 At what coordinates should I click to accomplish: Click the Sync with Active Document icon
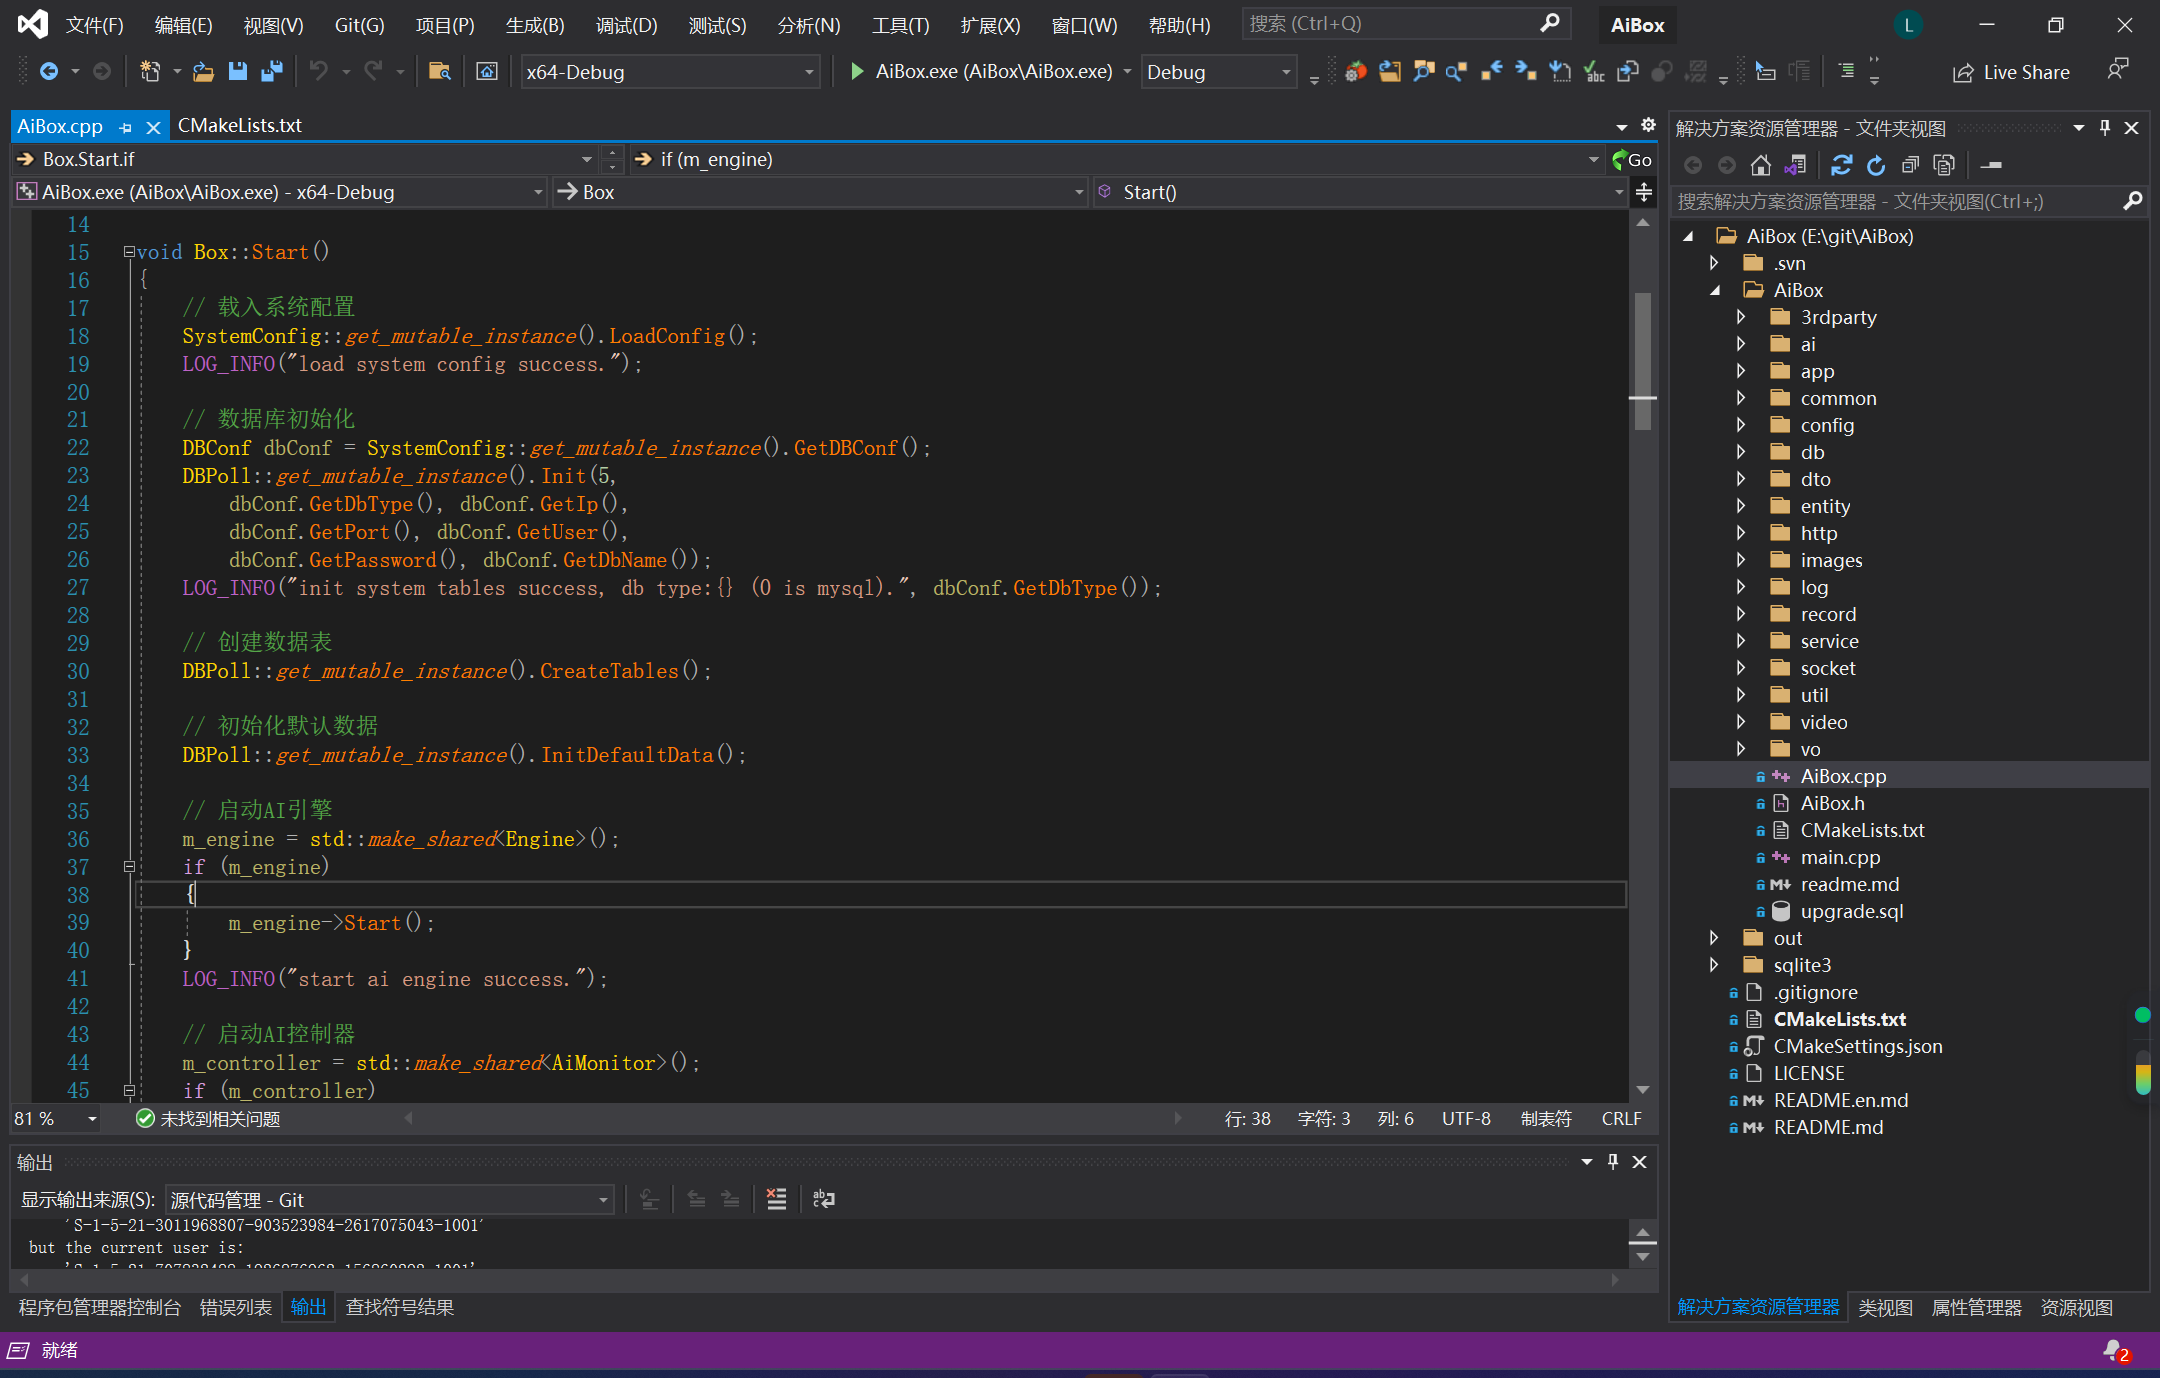(x=1841, y=165)
